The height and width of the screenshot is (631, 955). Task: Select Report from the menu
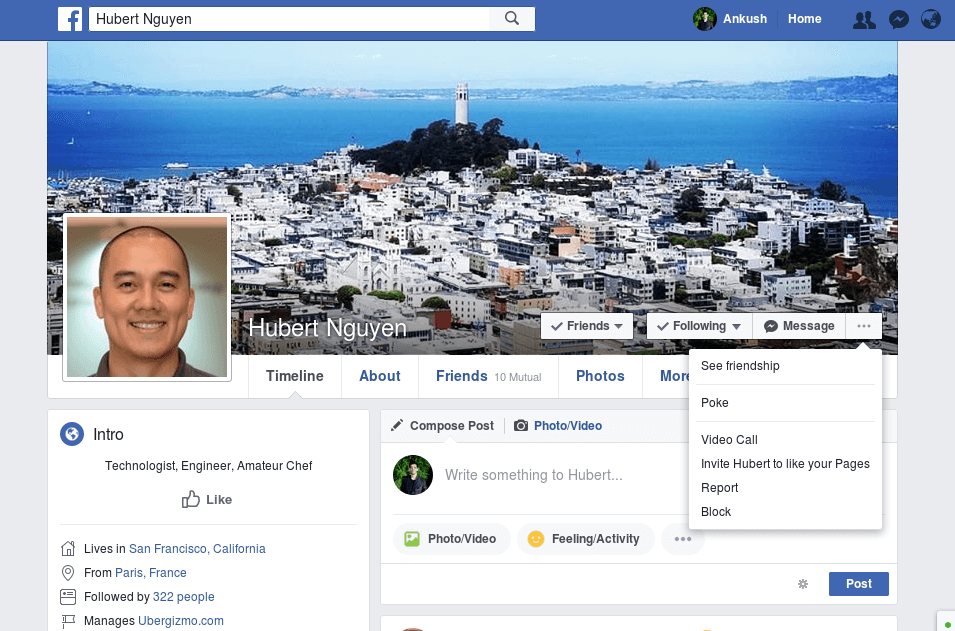pos(785,488)
